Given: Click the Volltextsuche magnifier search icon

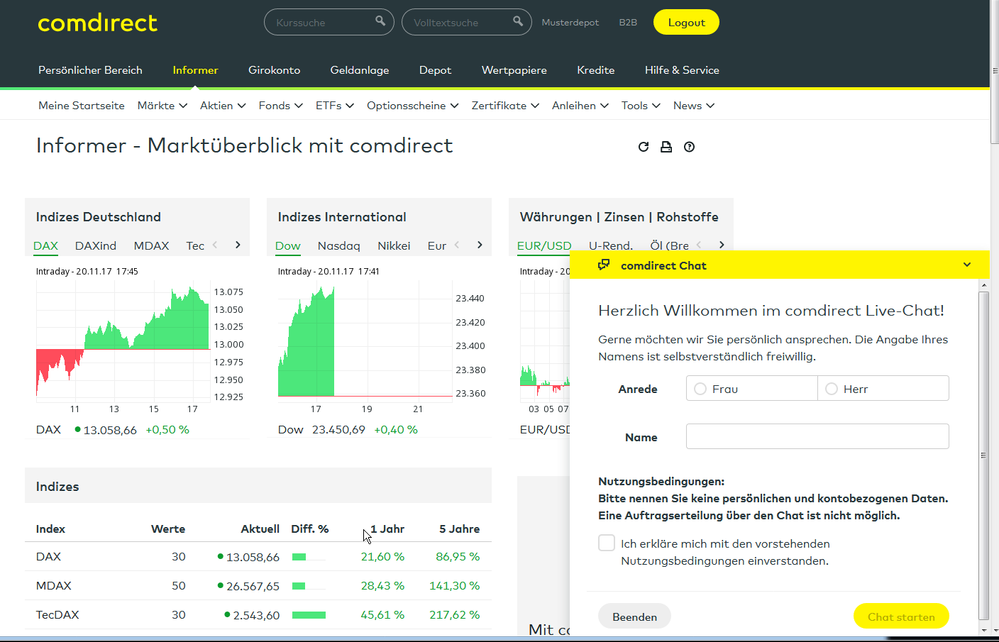Looking at the screenshot, I should pos(518,21).
